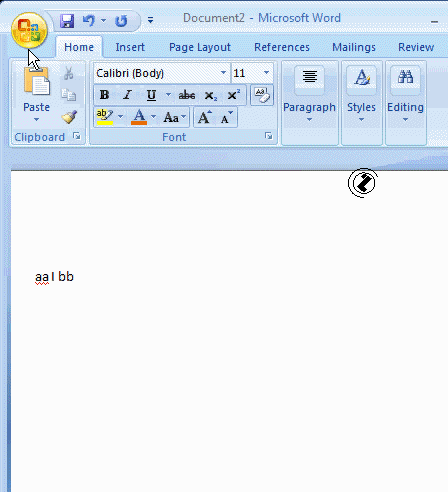Switch to the Home tab
Viewport: 448px width, 492px height.
pos(79,47)
